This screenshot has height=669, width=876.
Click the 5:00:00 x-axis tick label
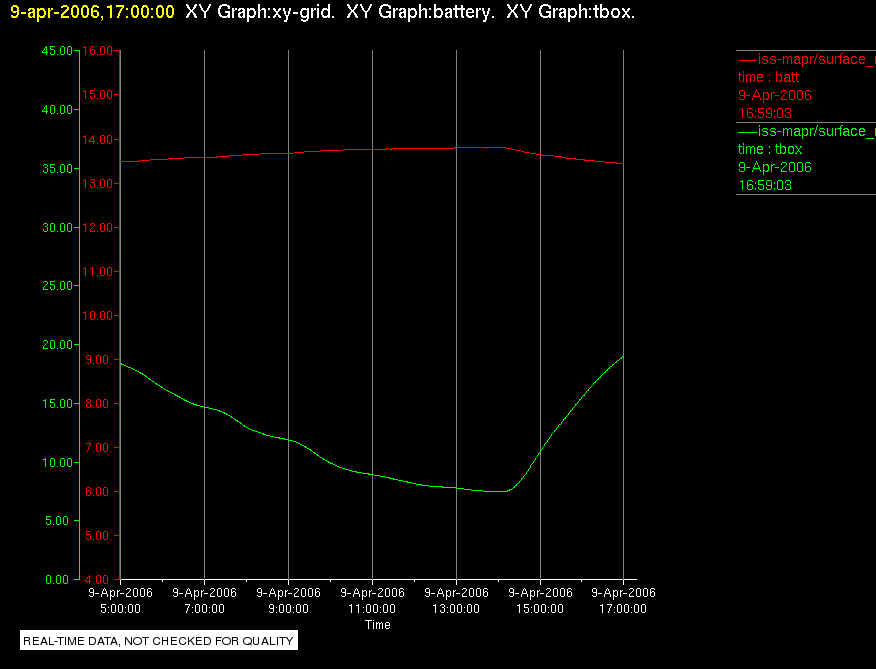tap(120, 609)
